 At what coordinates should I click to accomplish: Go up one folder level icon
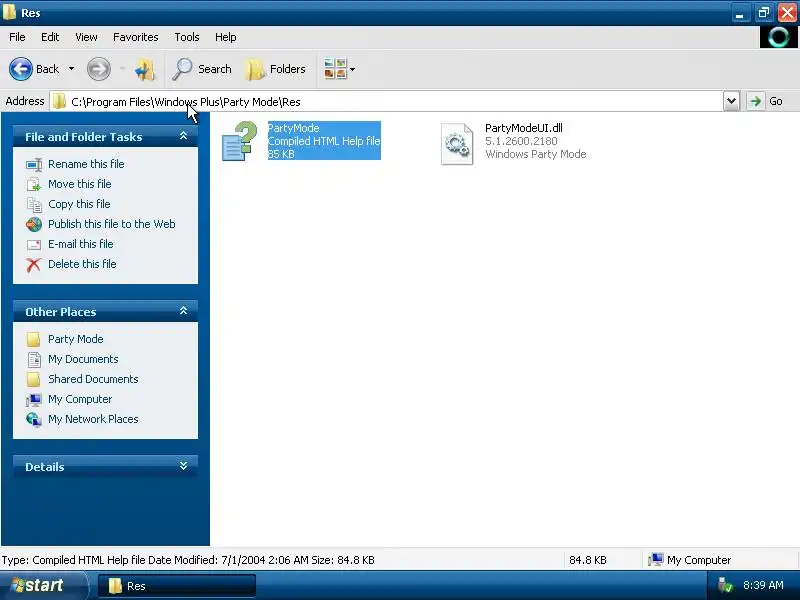[x=145, y=69]
